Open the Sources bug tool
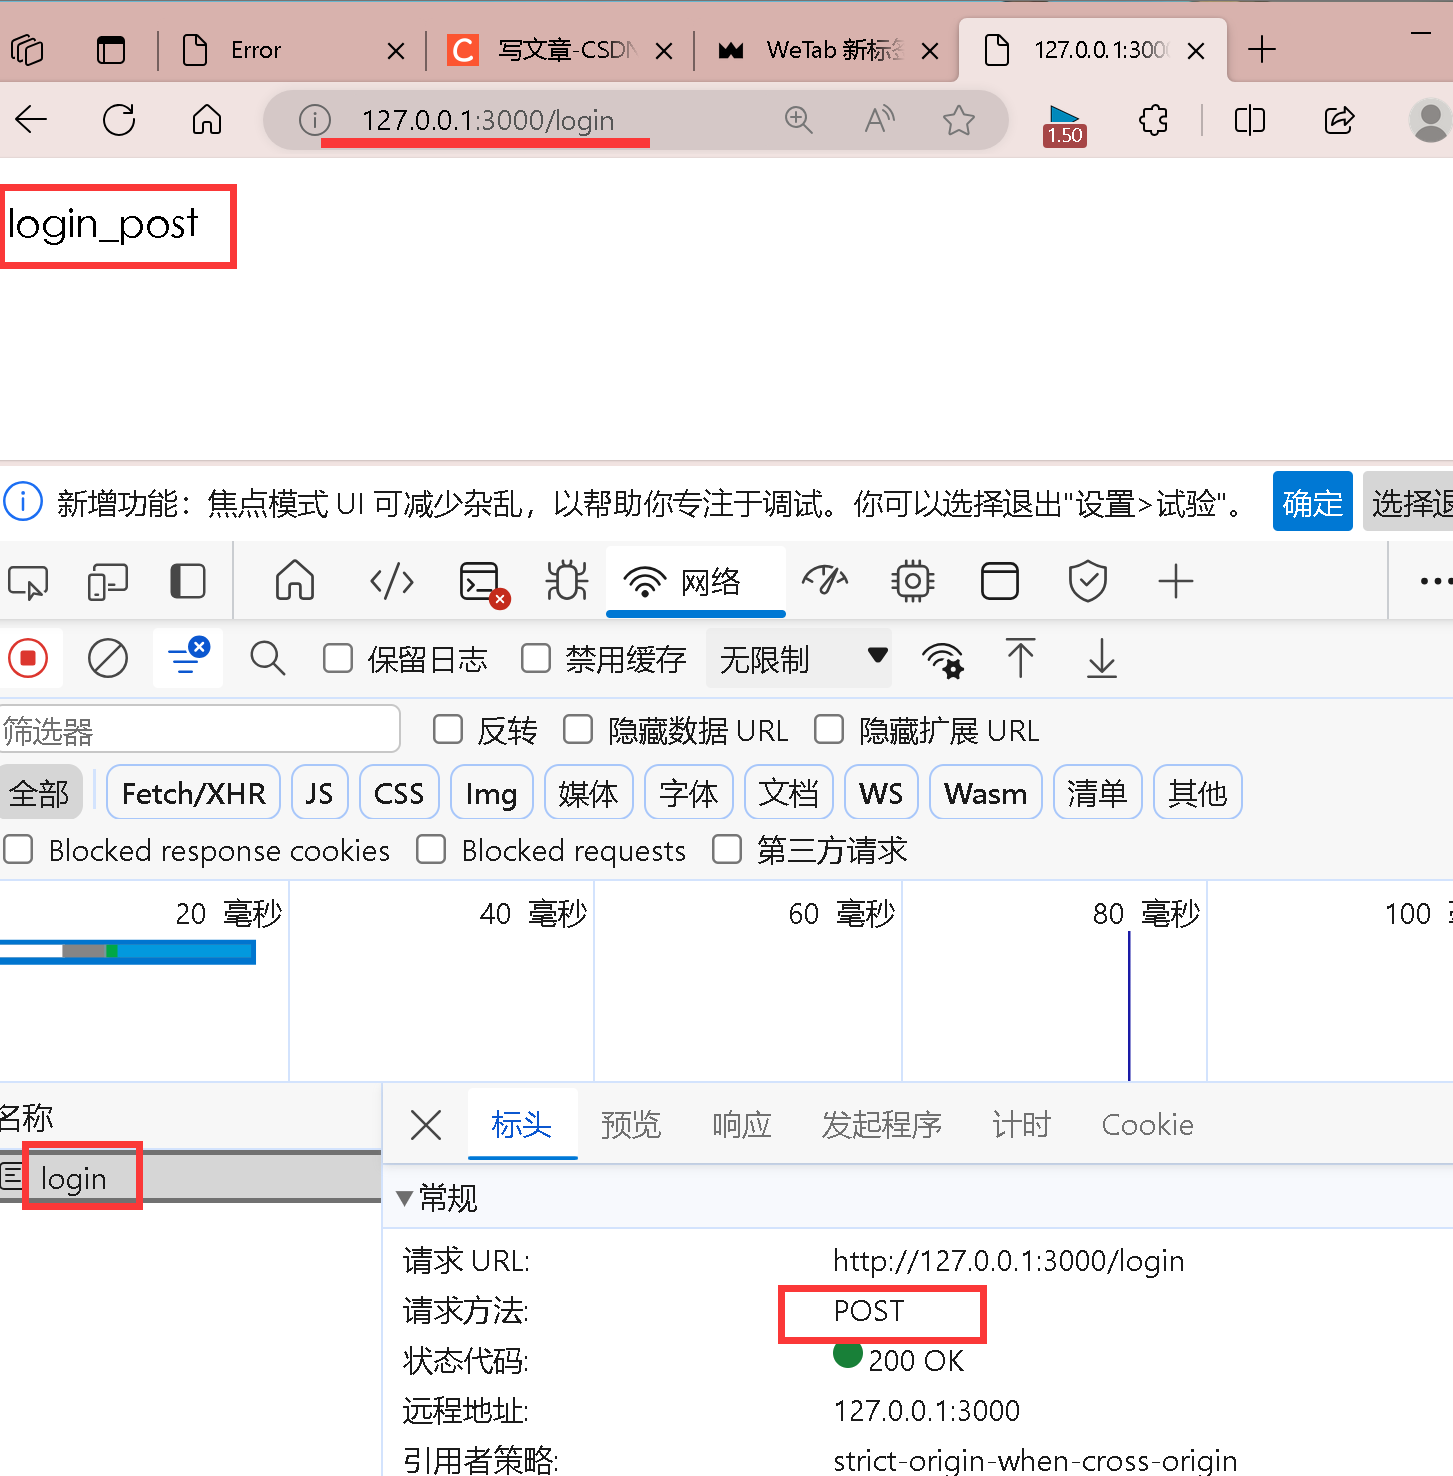 tap(567, 581)
